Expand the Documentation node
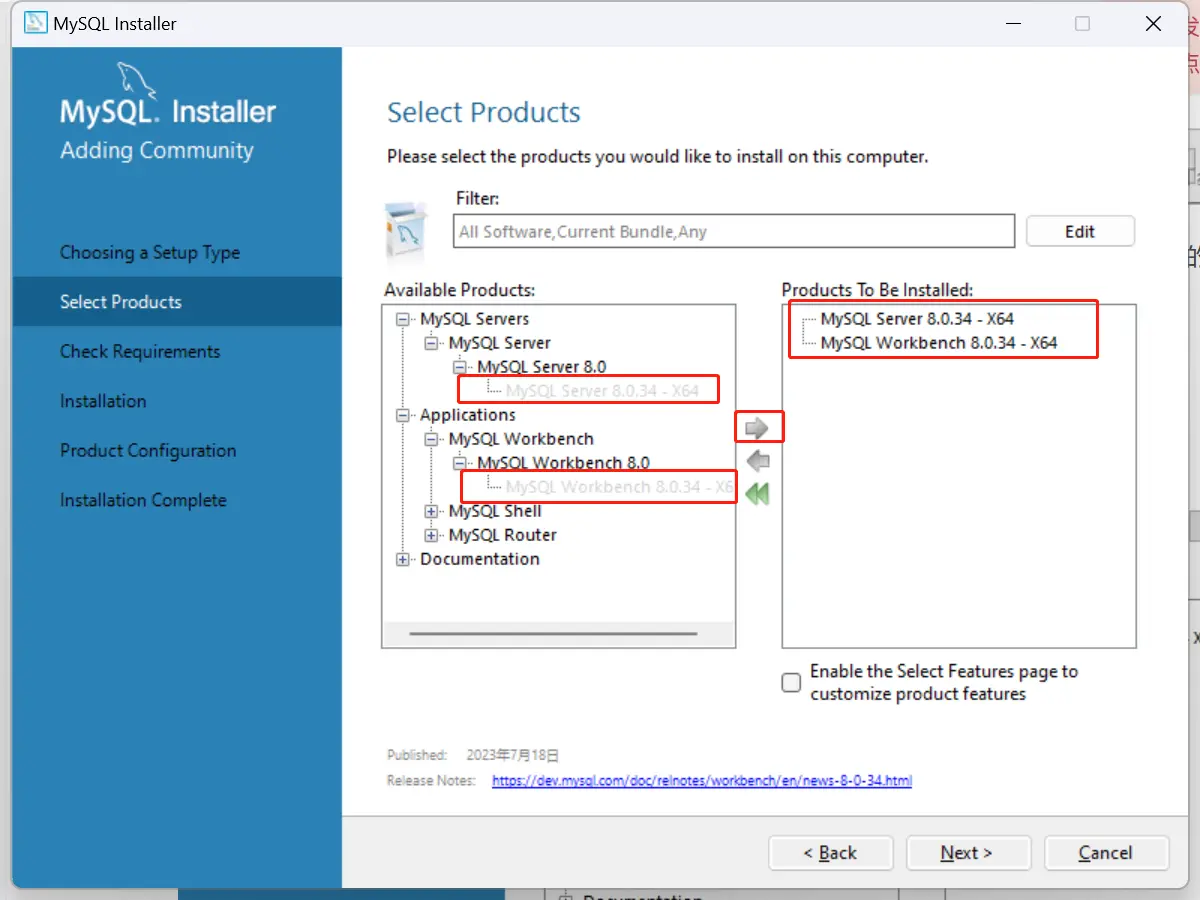The image size is (1200, 900). pyautogui.click(x=404, y=559)
